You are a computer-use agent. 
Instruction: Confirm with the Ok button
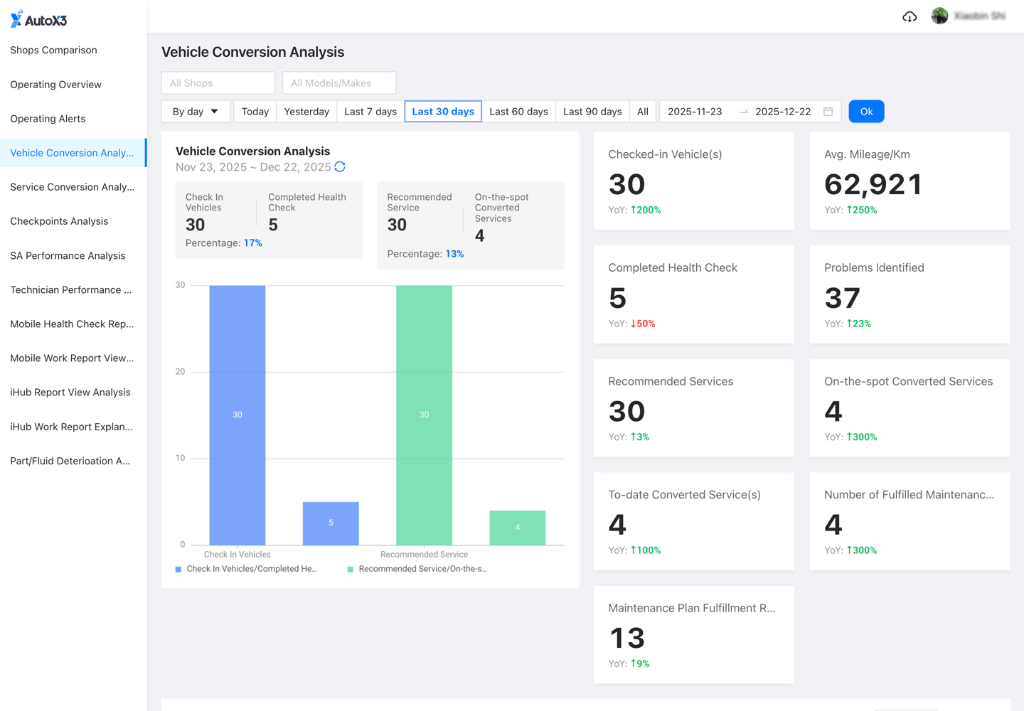click(866, 112)
